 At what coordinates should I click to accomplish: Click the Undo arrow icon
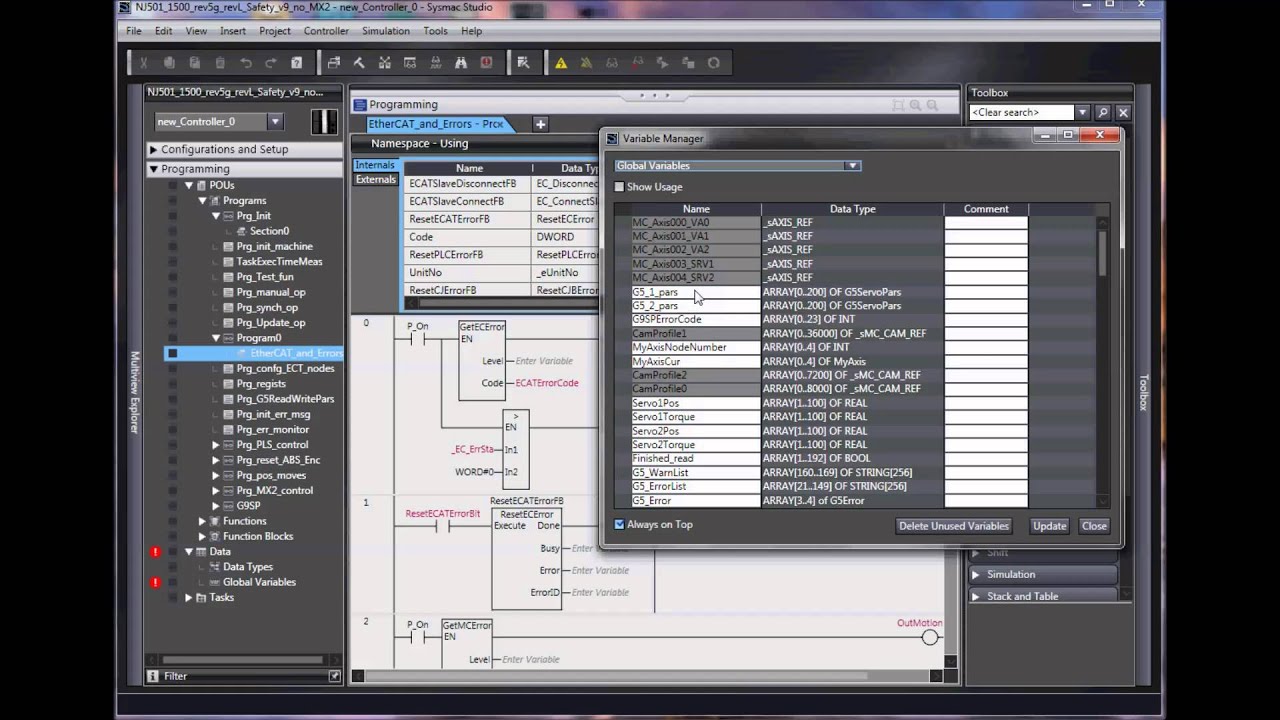[x=245, y=63]
